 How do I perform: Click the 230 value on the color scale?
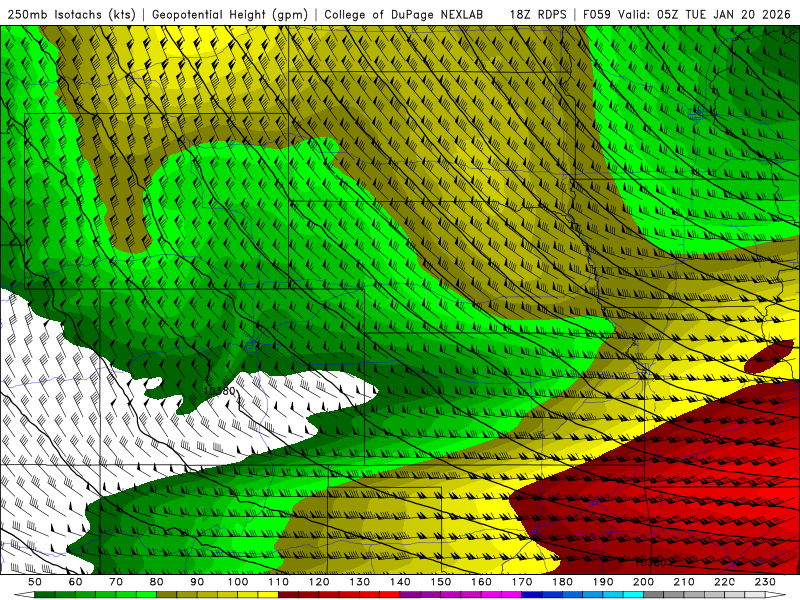point(765,582)
